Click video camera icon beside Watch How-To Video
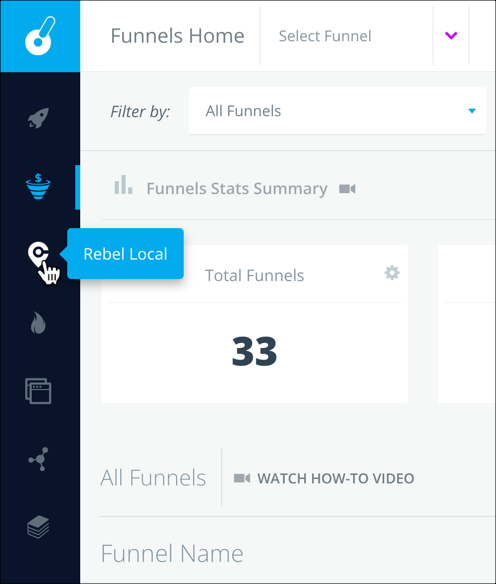496x584 pixels. point(242,478)
